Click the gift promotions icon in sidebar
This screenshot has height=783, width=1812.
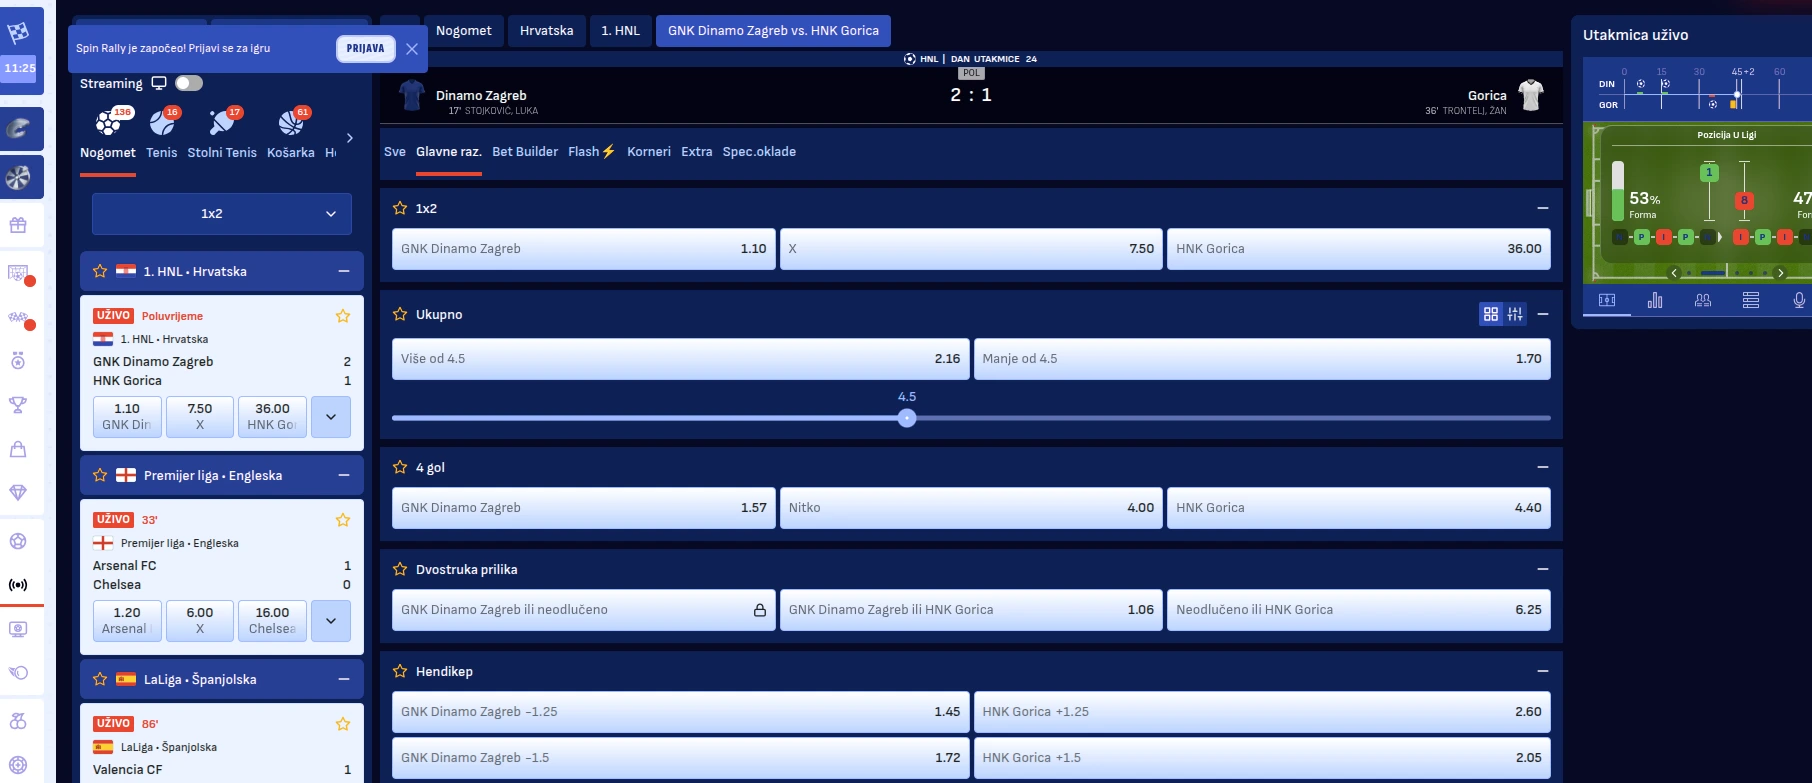coord(18,225)
